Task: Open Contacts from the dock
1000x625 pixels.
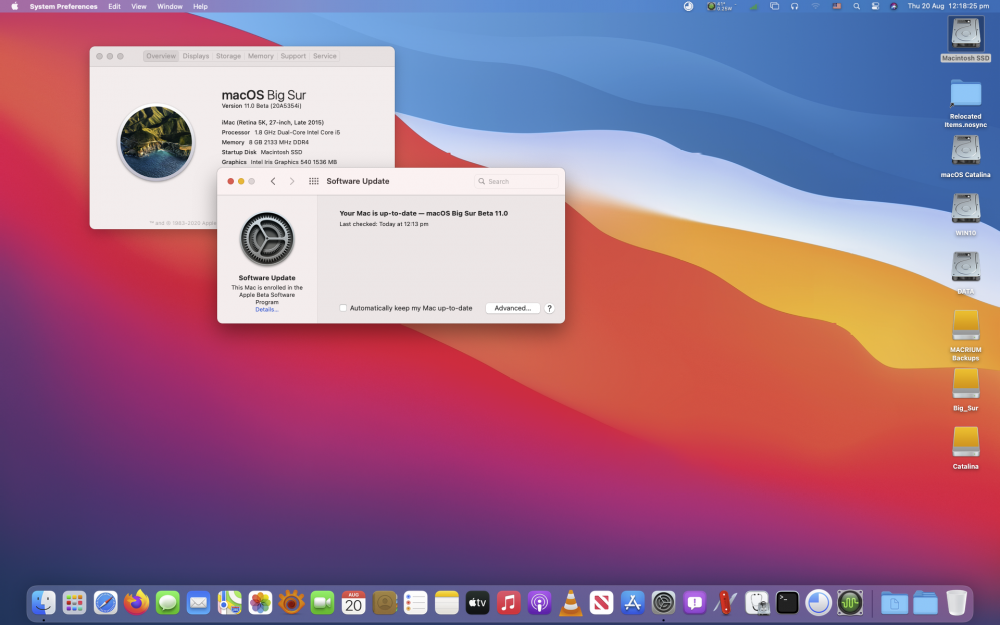Action: pyautogui.click(x=385, y=602)
